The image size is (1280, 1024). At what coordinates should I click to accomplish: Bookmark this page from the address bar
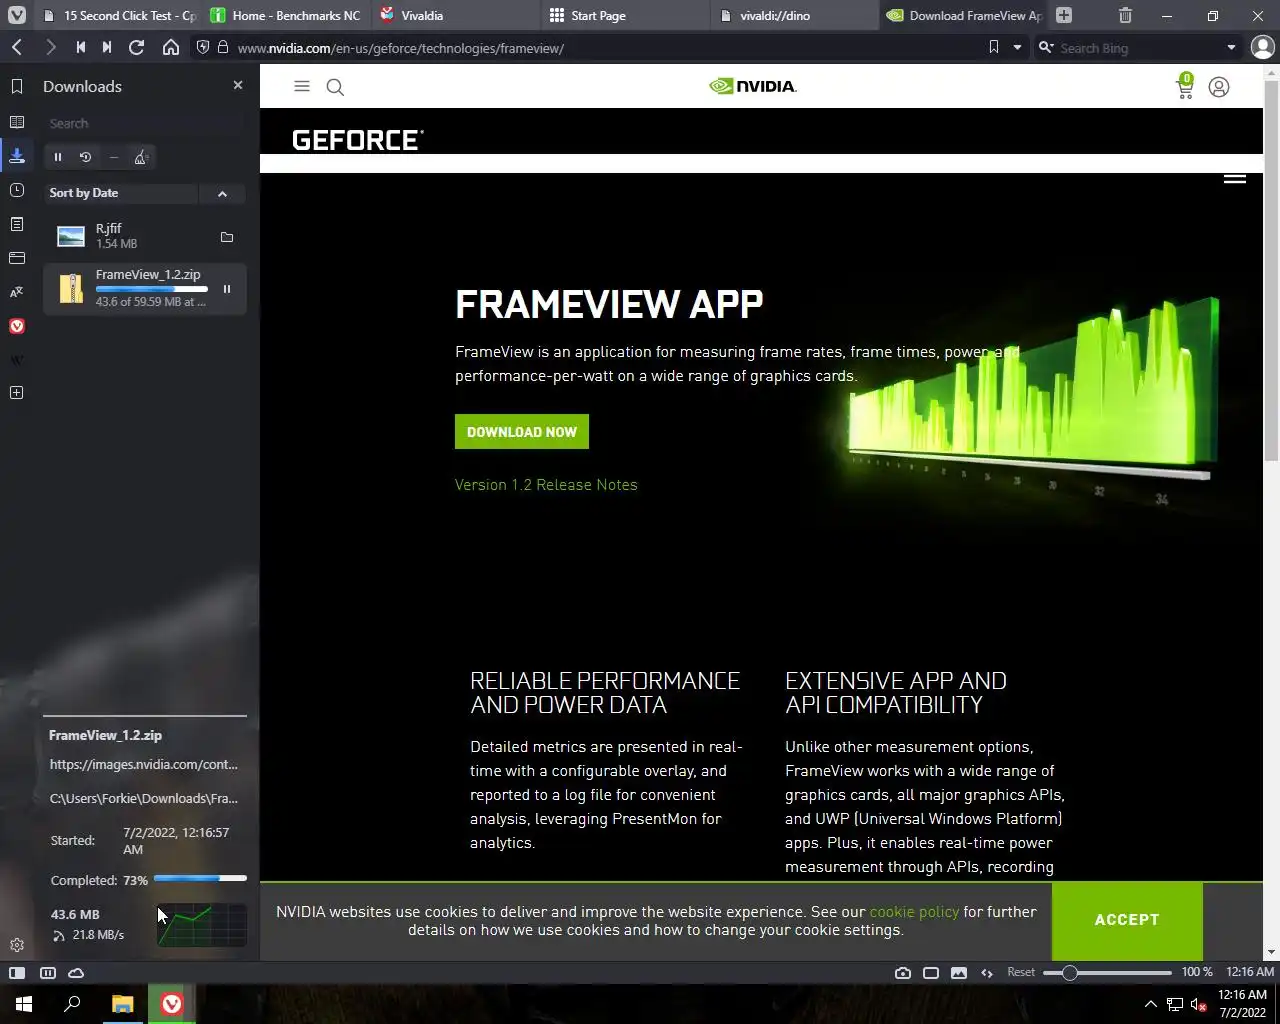pyautogui.click(x=993, y=47)
